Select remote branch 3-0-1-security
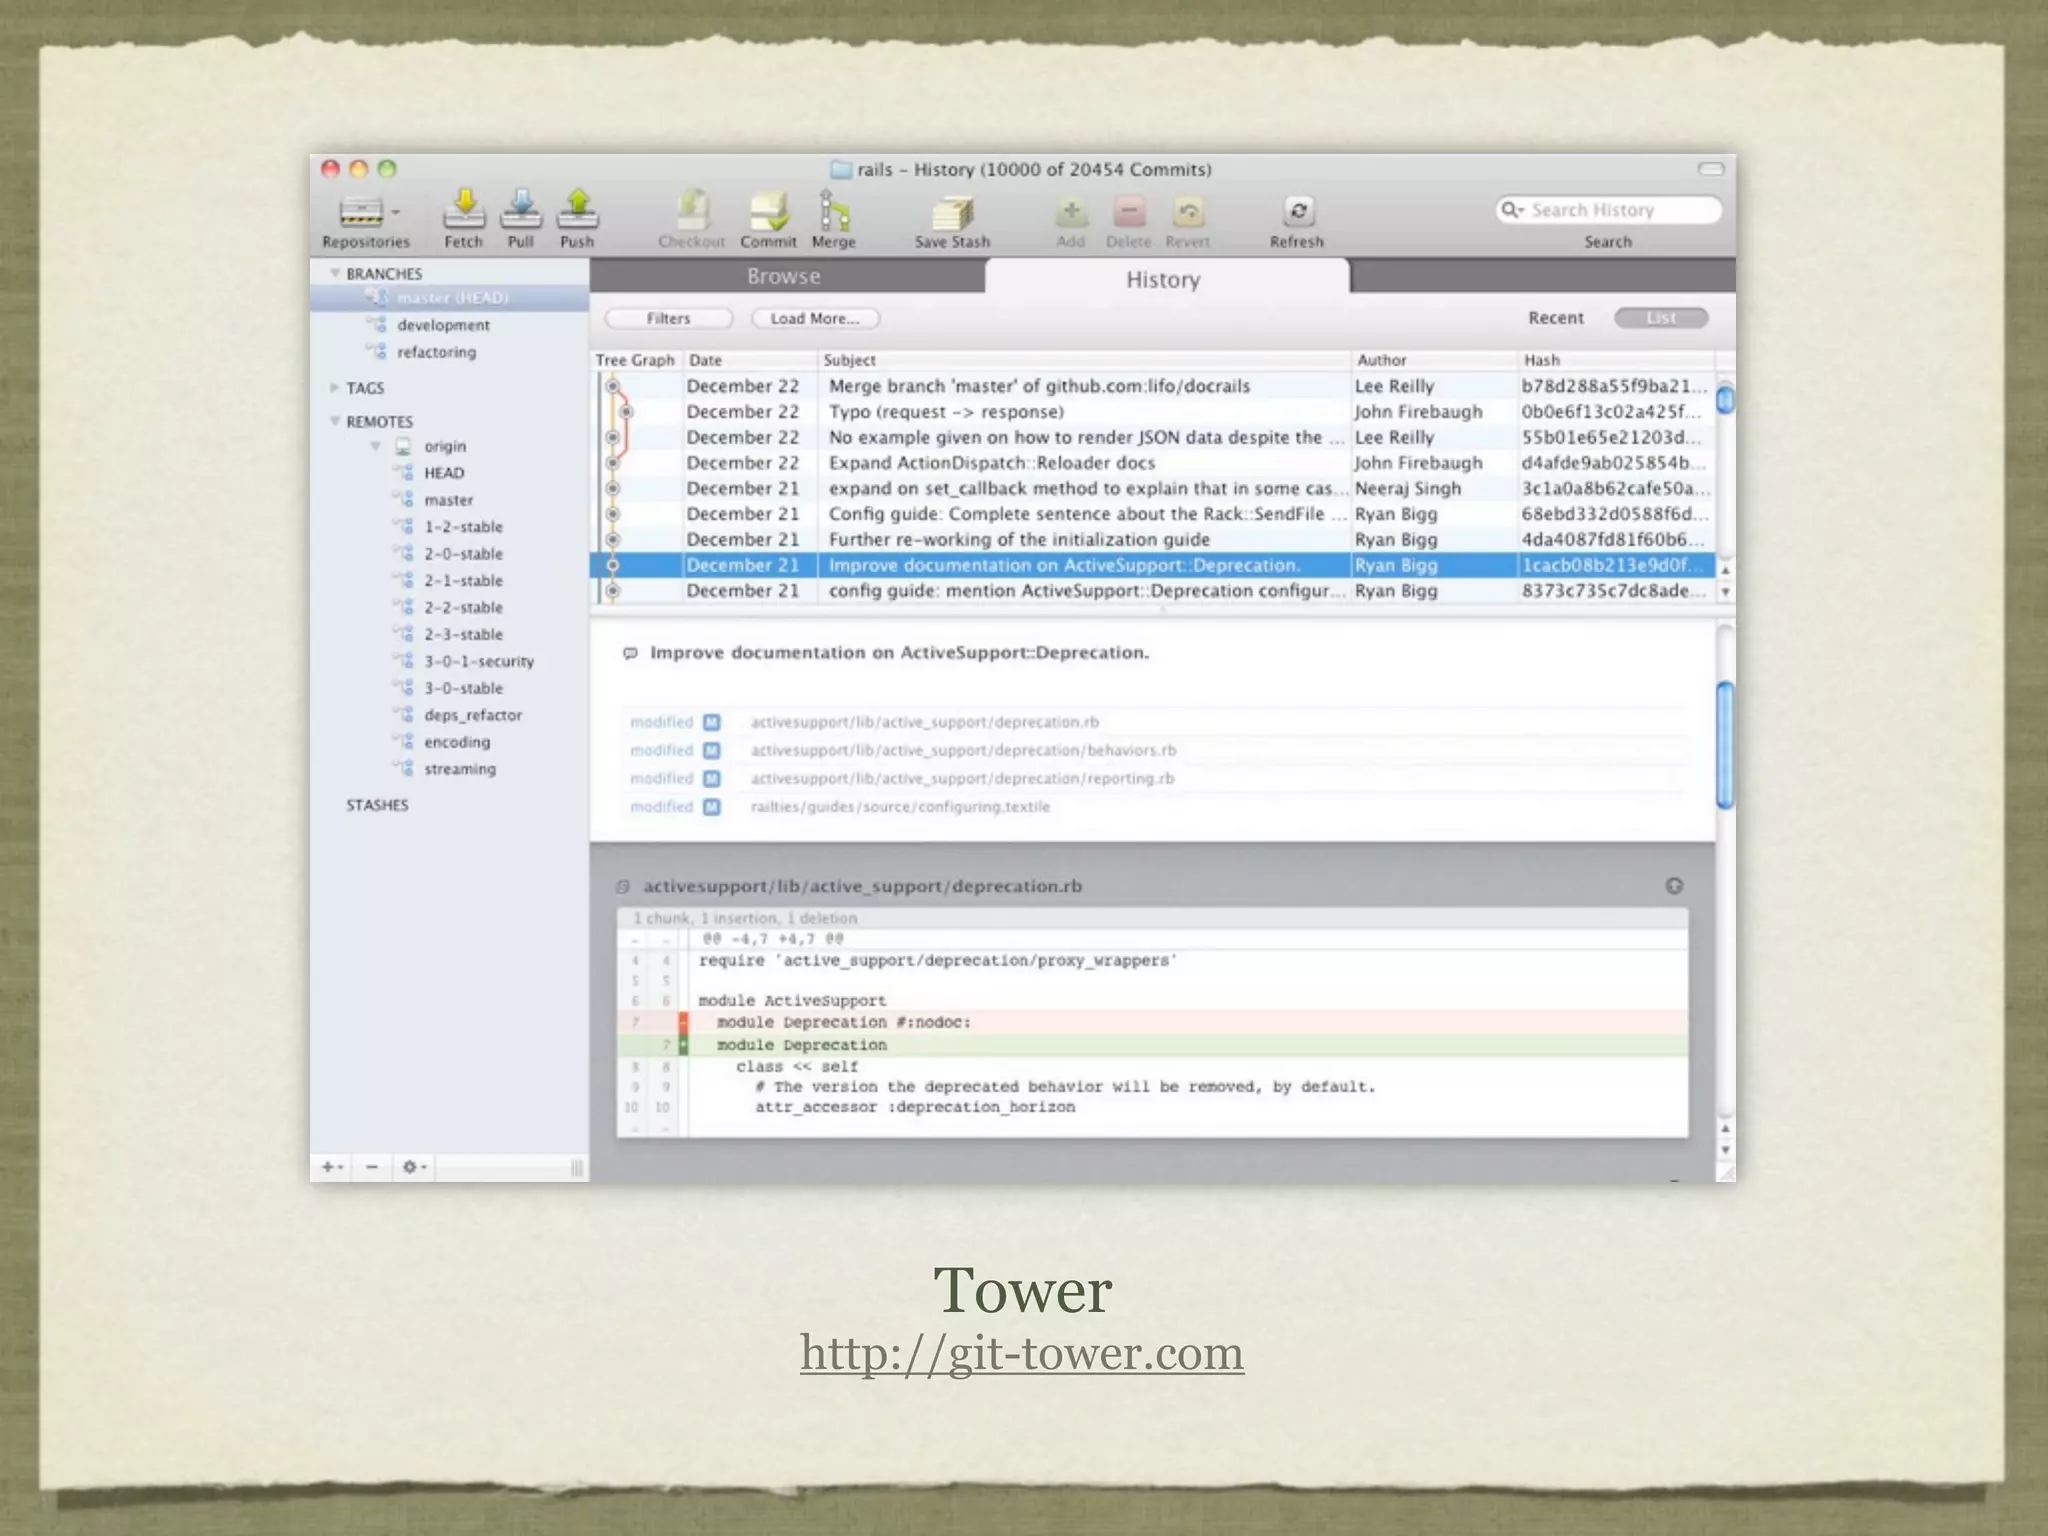 tap(479, 661)
